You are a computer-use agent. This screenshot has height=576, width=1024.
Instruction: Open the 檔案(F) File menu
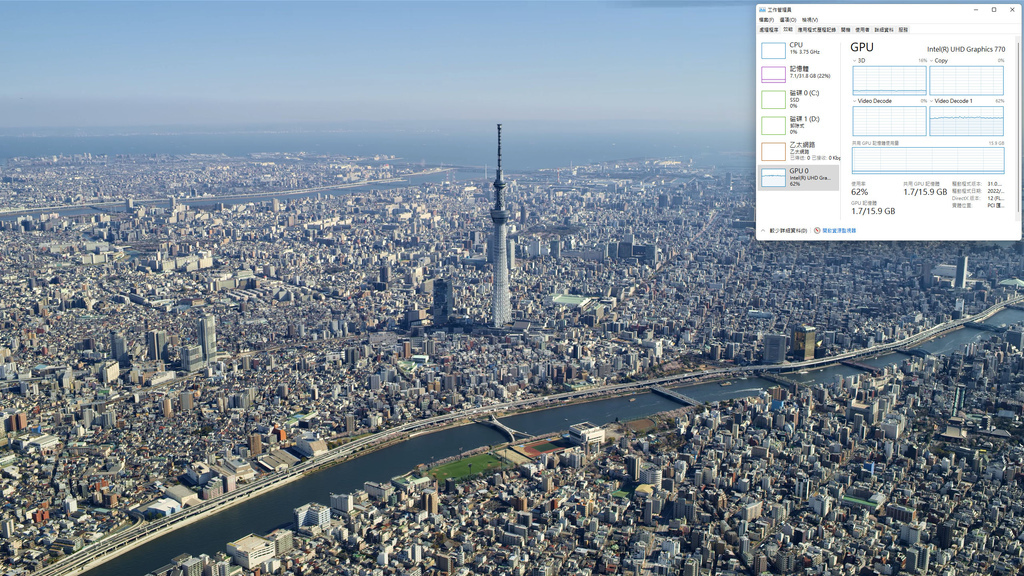tap(766, 20)
